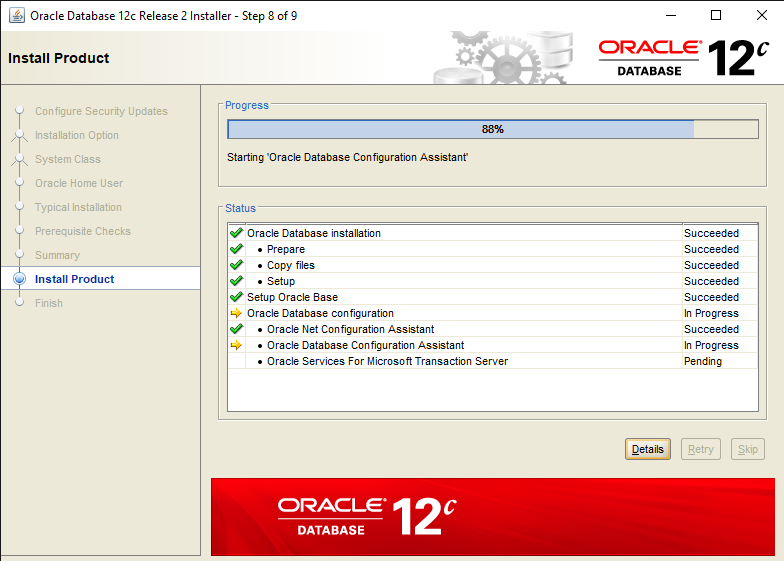
Task: Select Oracle Database configuration row
Action: pos(492,313)
